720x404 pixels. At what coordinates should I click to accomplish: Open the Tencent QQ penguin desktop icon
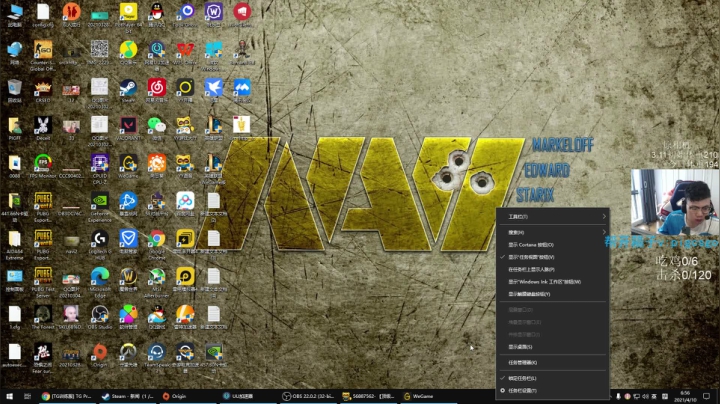click(x=157, y=16)
